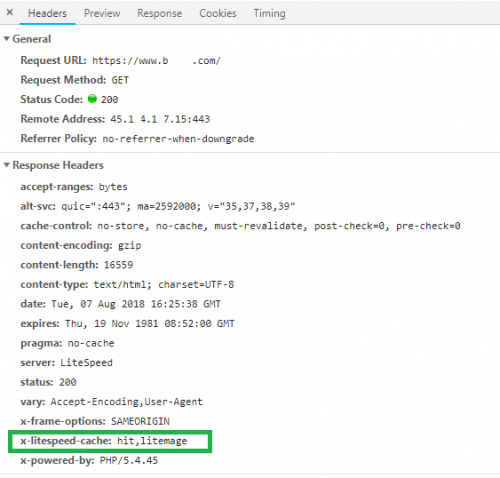This screenshot has height=478, width=500.
Task: Click the Remote Address value
Action: (x=160, y=119)
